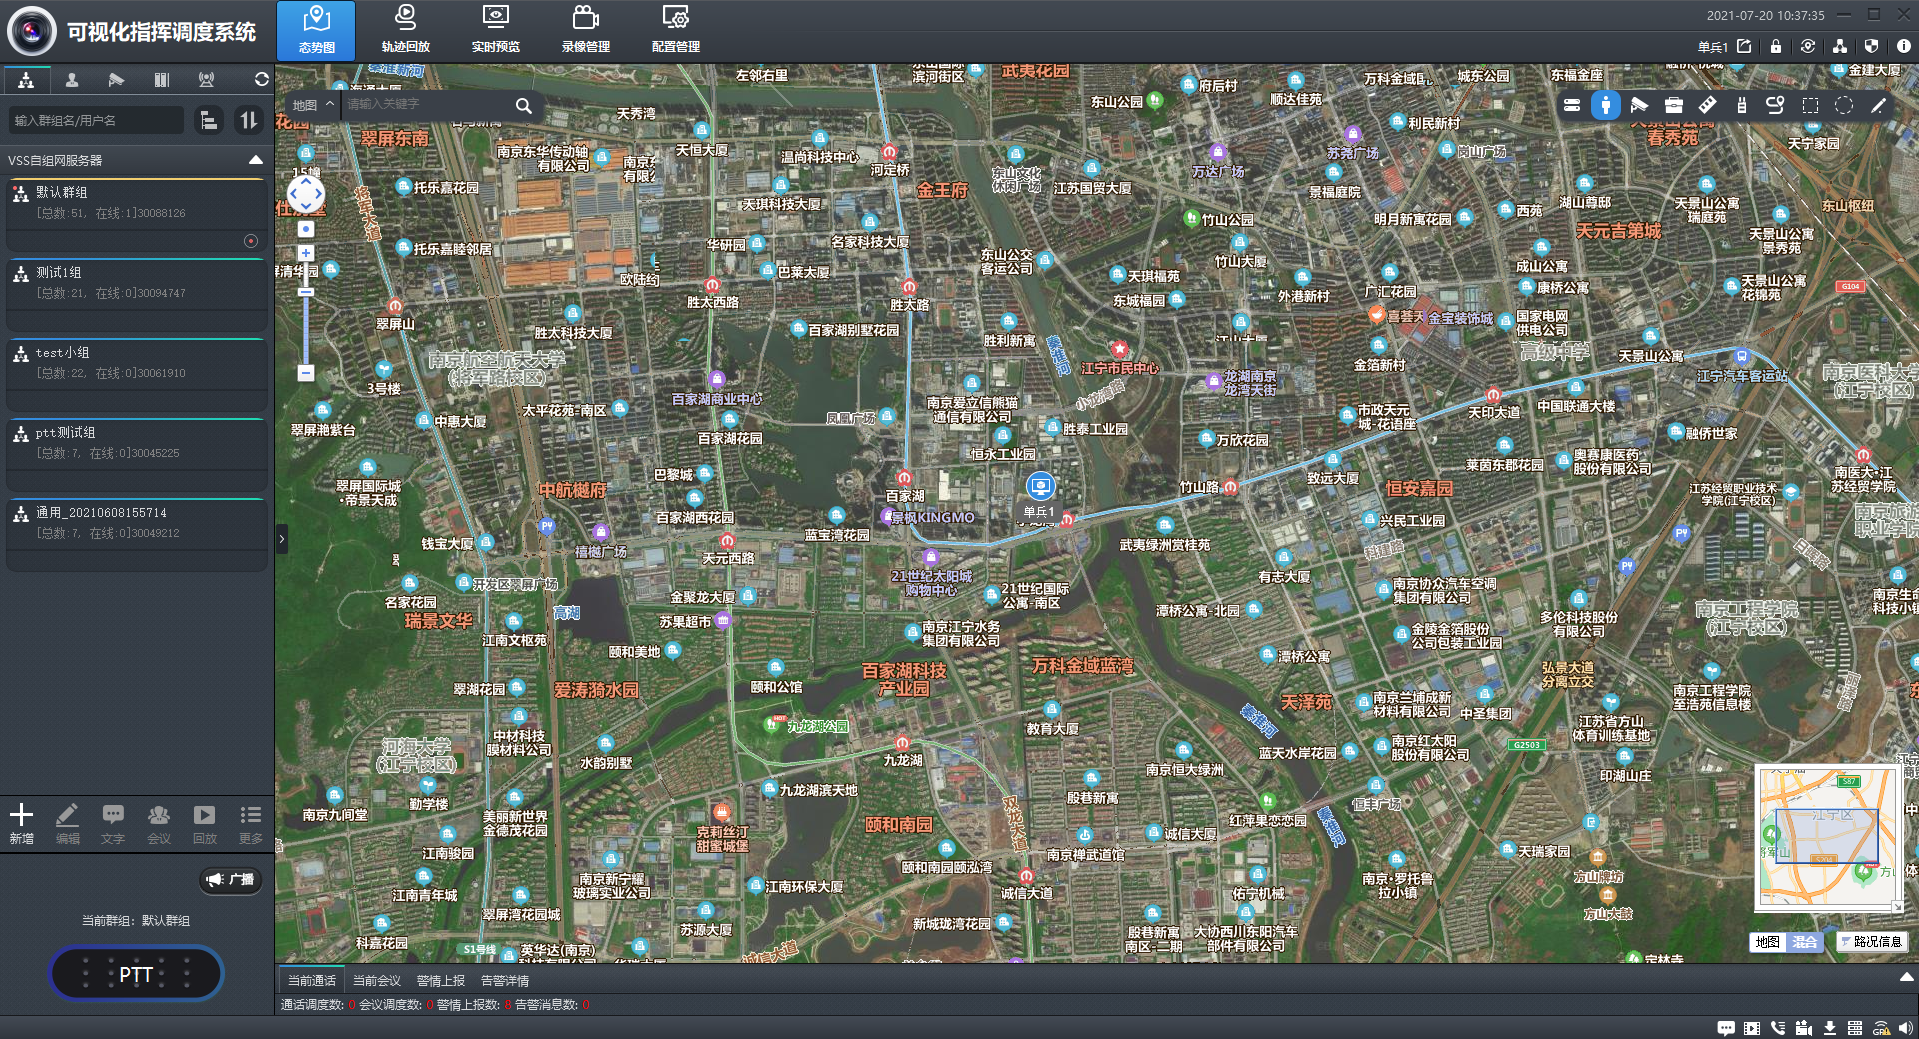Image resolution: width=1919 pixels, height=1039 pixels.
Task: Switch map view to 地图 mode
Action: pyautogui.click(x=1767, y=942)
